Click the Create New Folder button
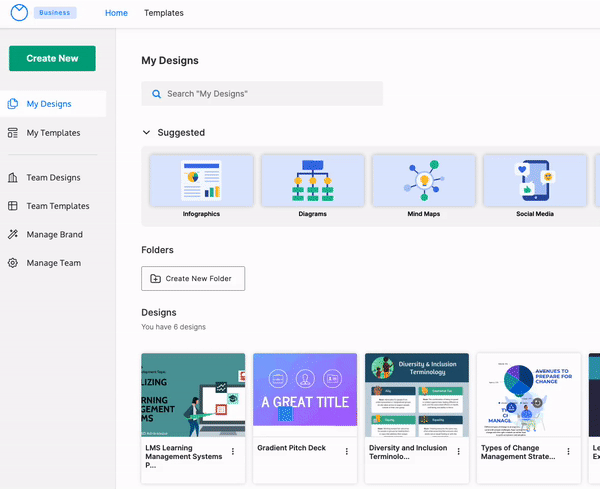Screen dimensions: 600x489 [193, 279]
